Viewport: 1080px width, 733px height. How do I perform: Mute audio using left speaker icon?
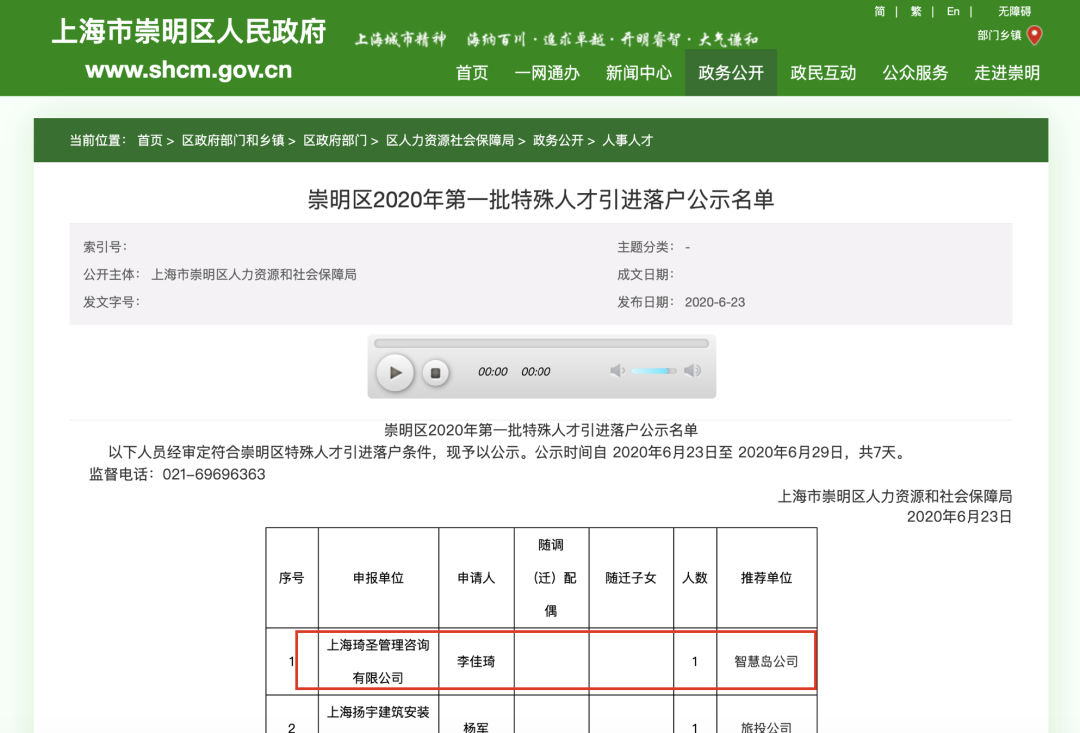pos(617,371)
